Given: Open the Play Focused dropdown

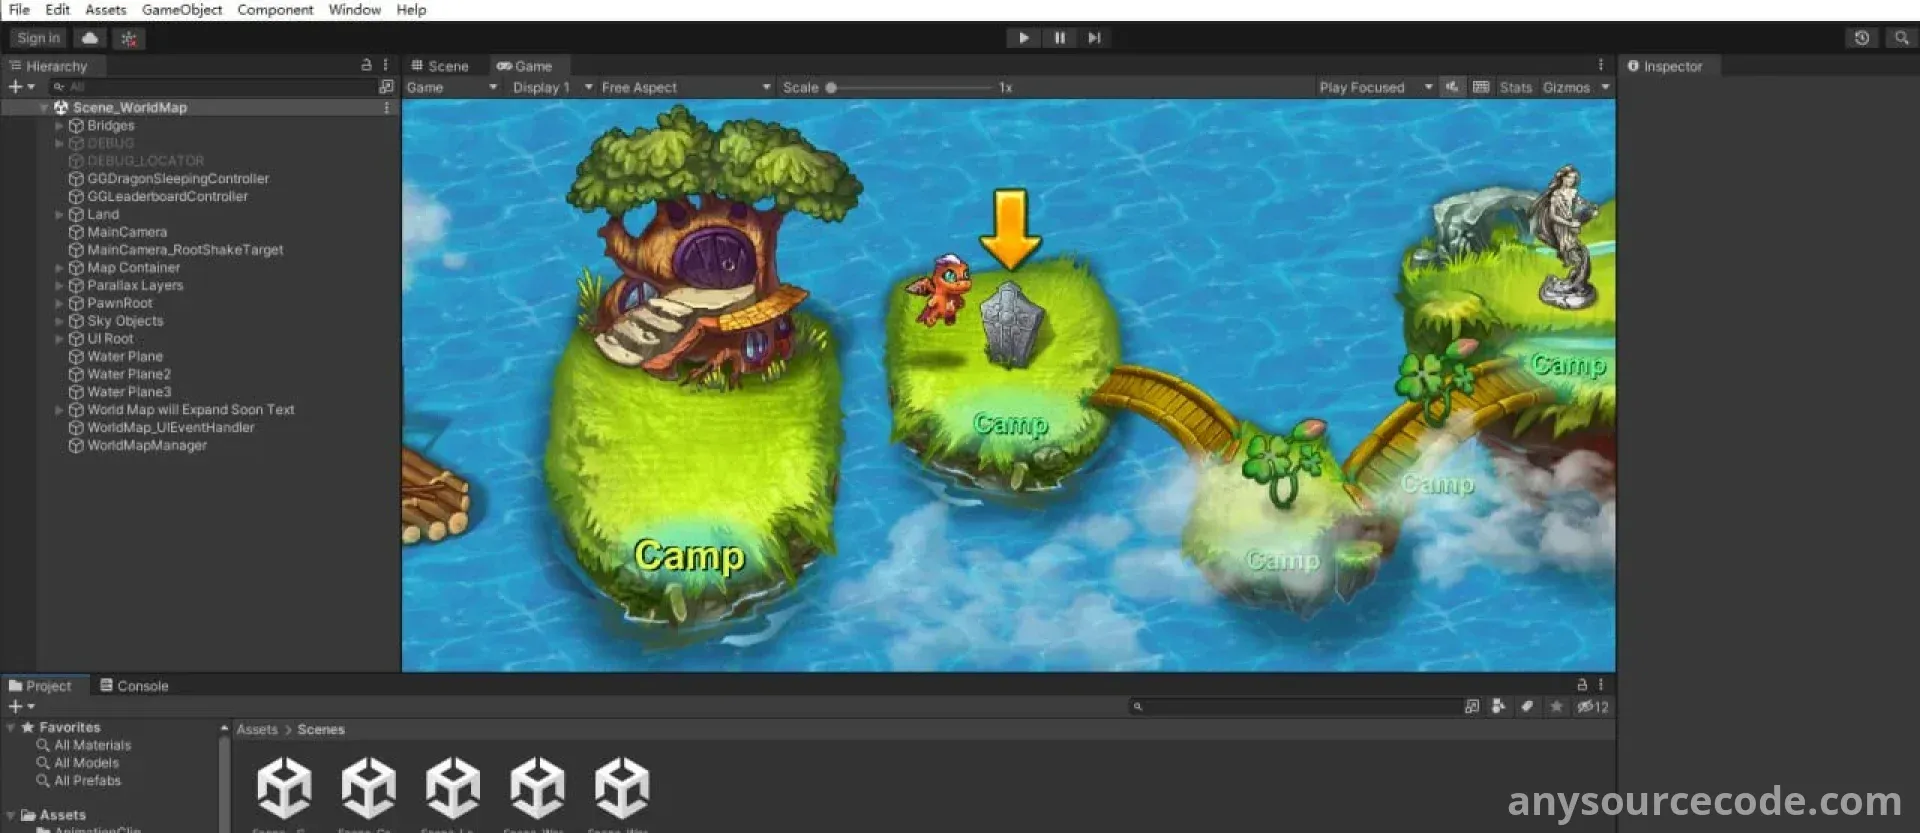Looking at the screenshot, I should pos(1375,88).
